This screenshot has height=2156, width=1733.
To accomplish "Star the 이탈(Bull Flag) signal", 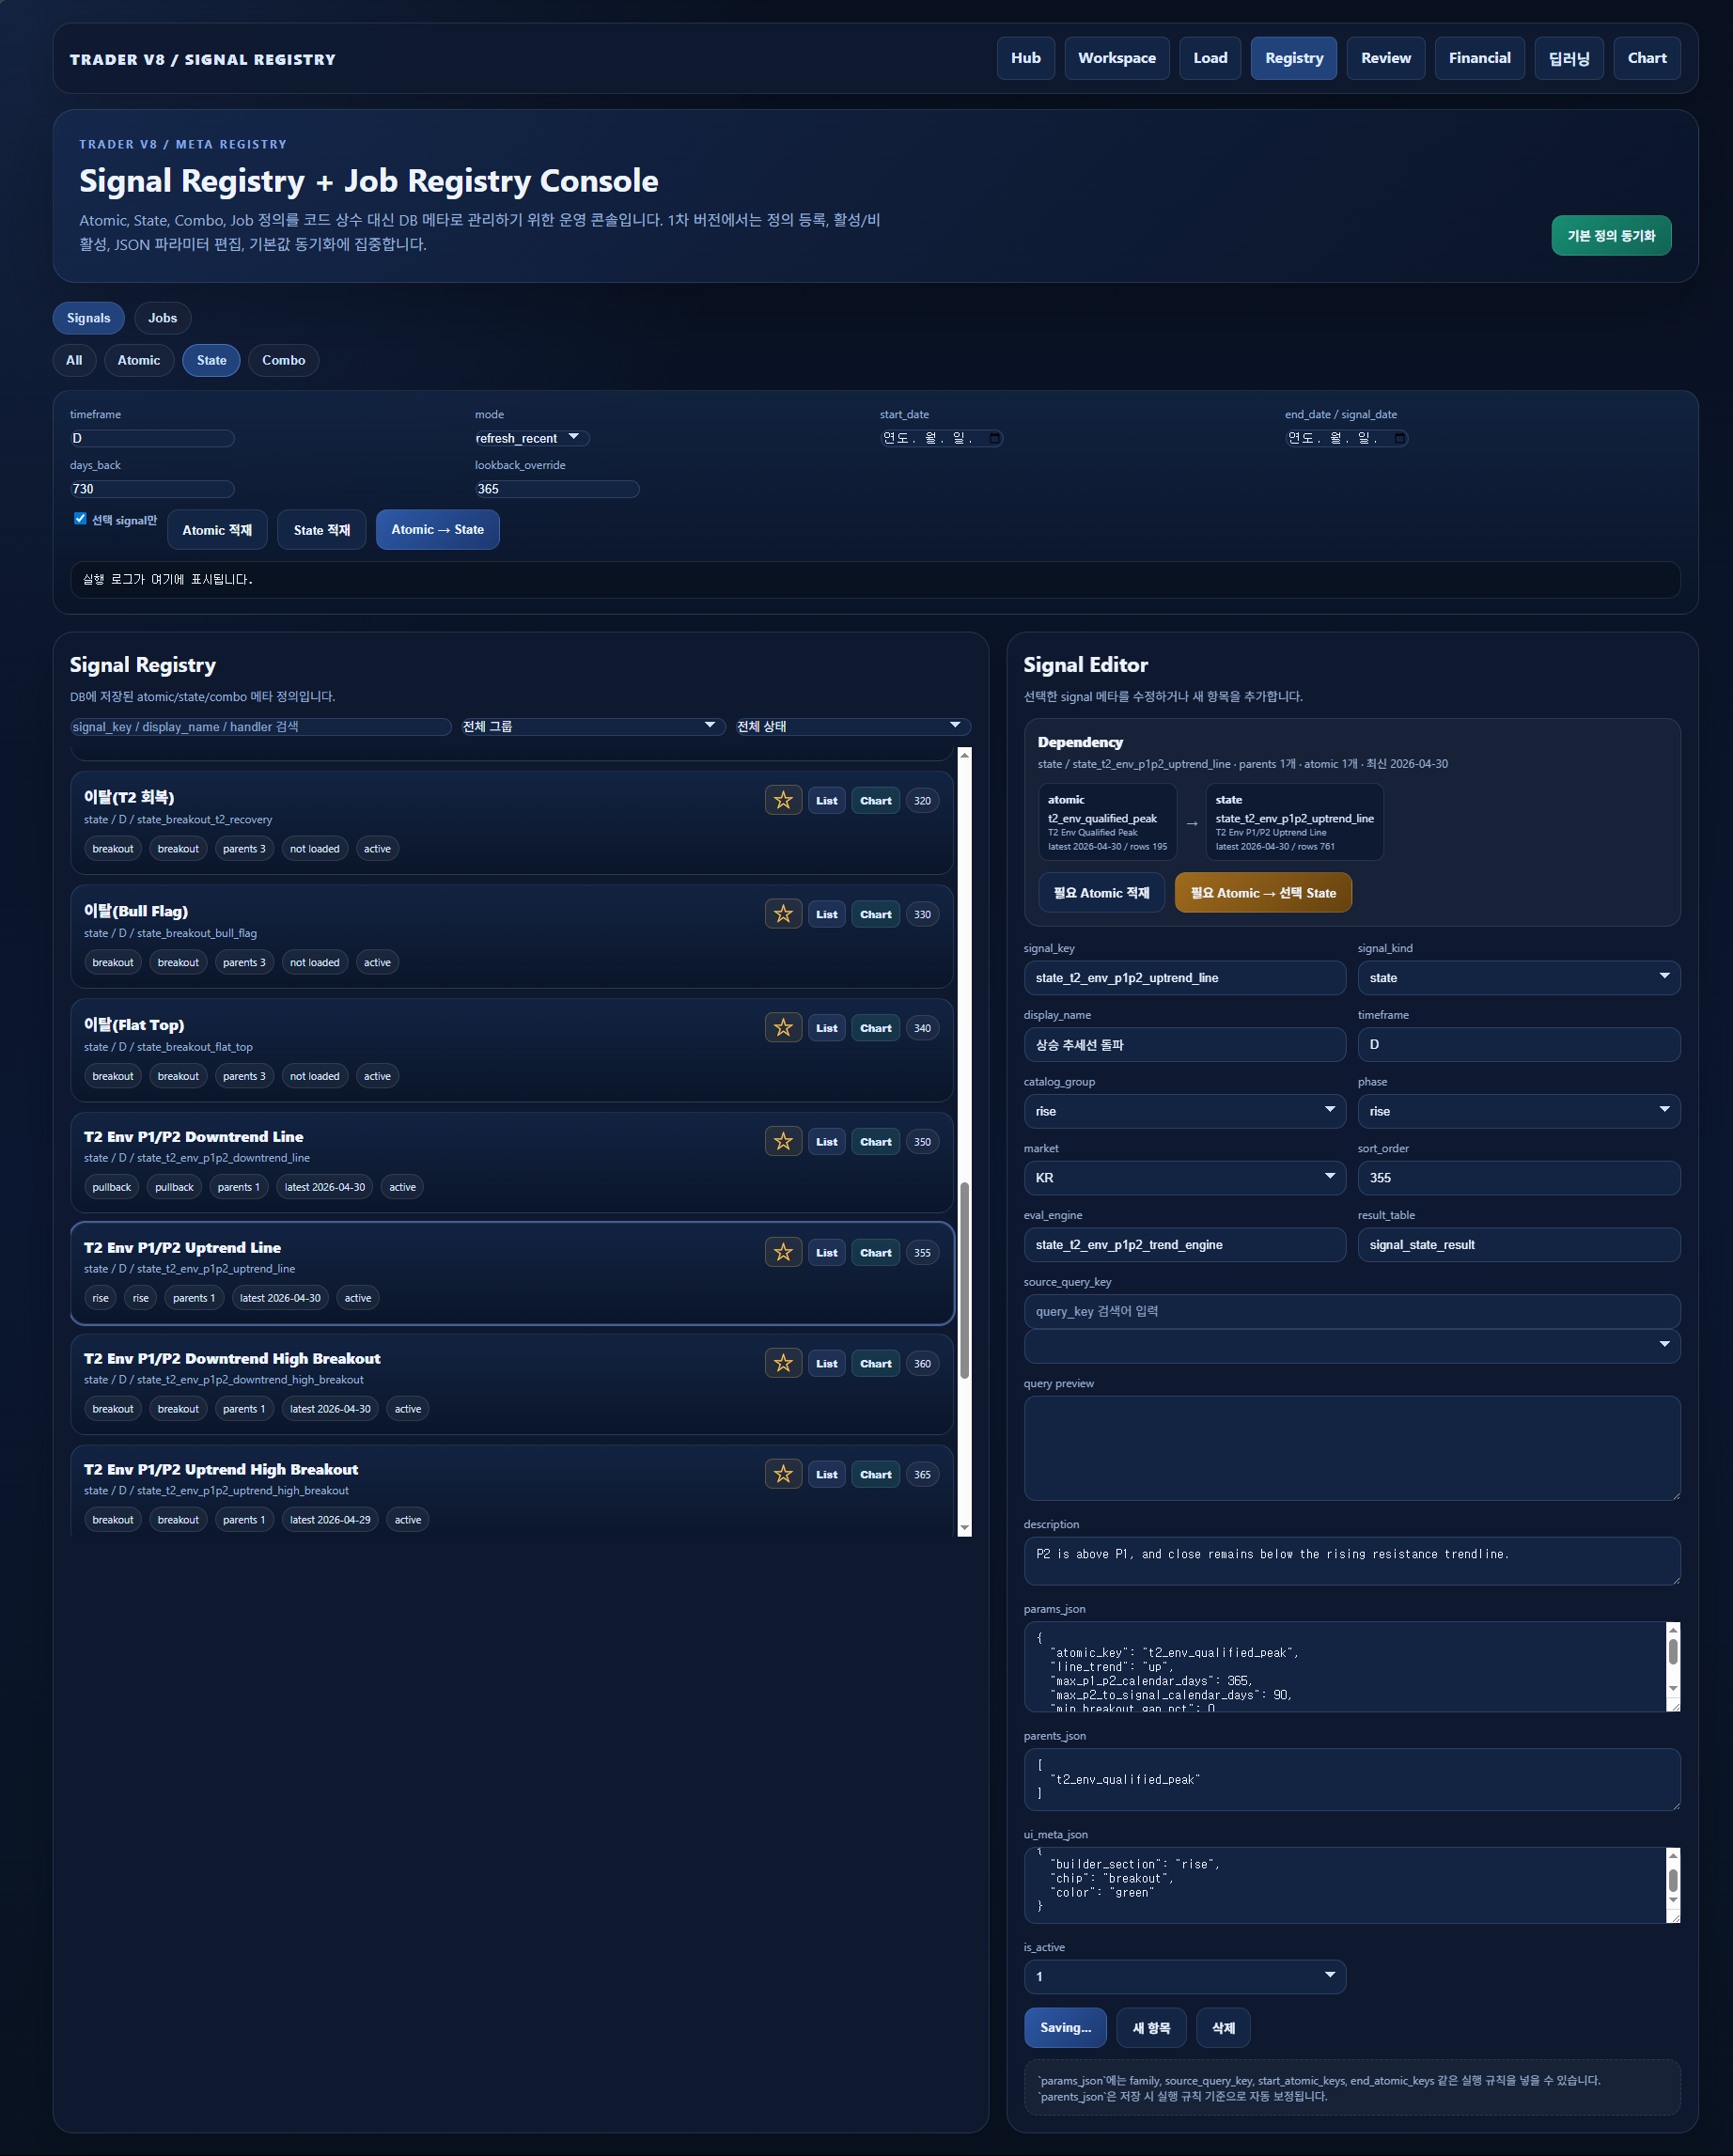I will pyautogui.click(x=783, y=914).
